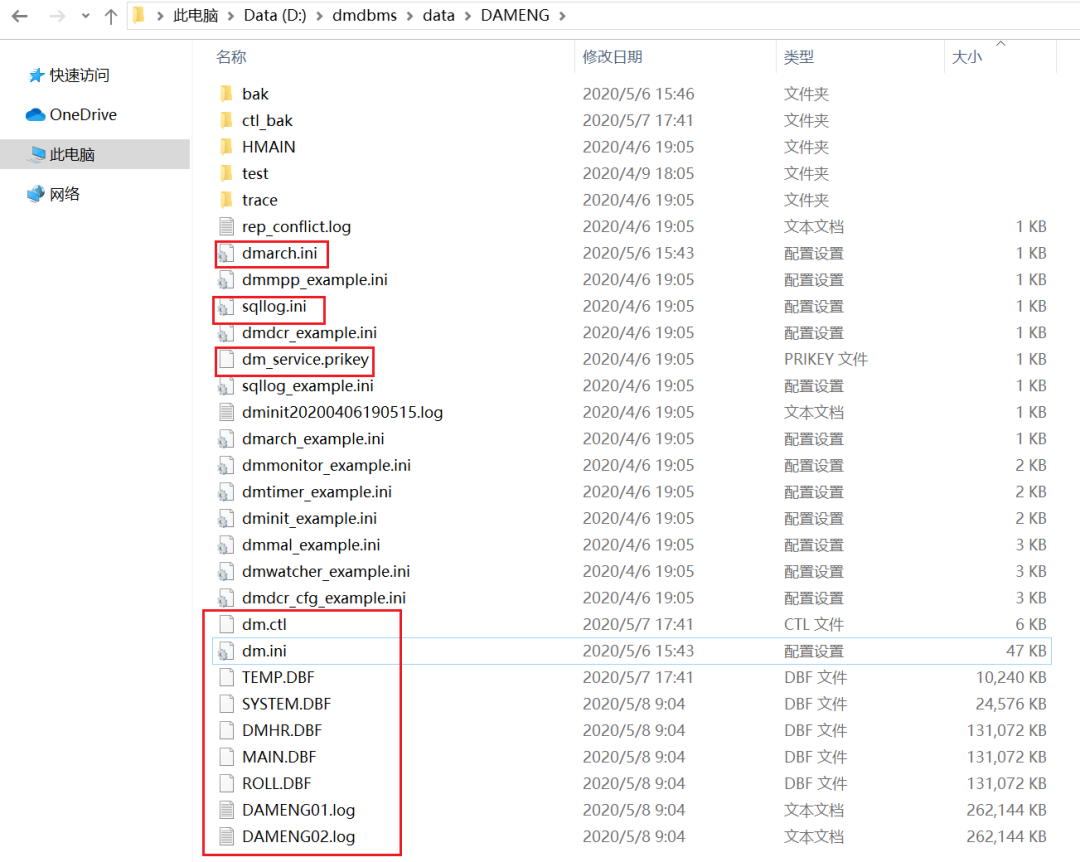Select 此电脑 in navigation pane
The image size is (1080, 862).
coord(95,154)
